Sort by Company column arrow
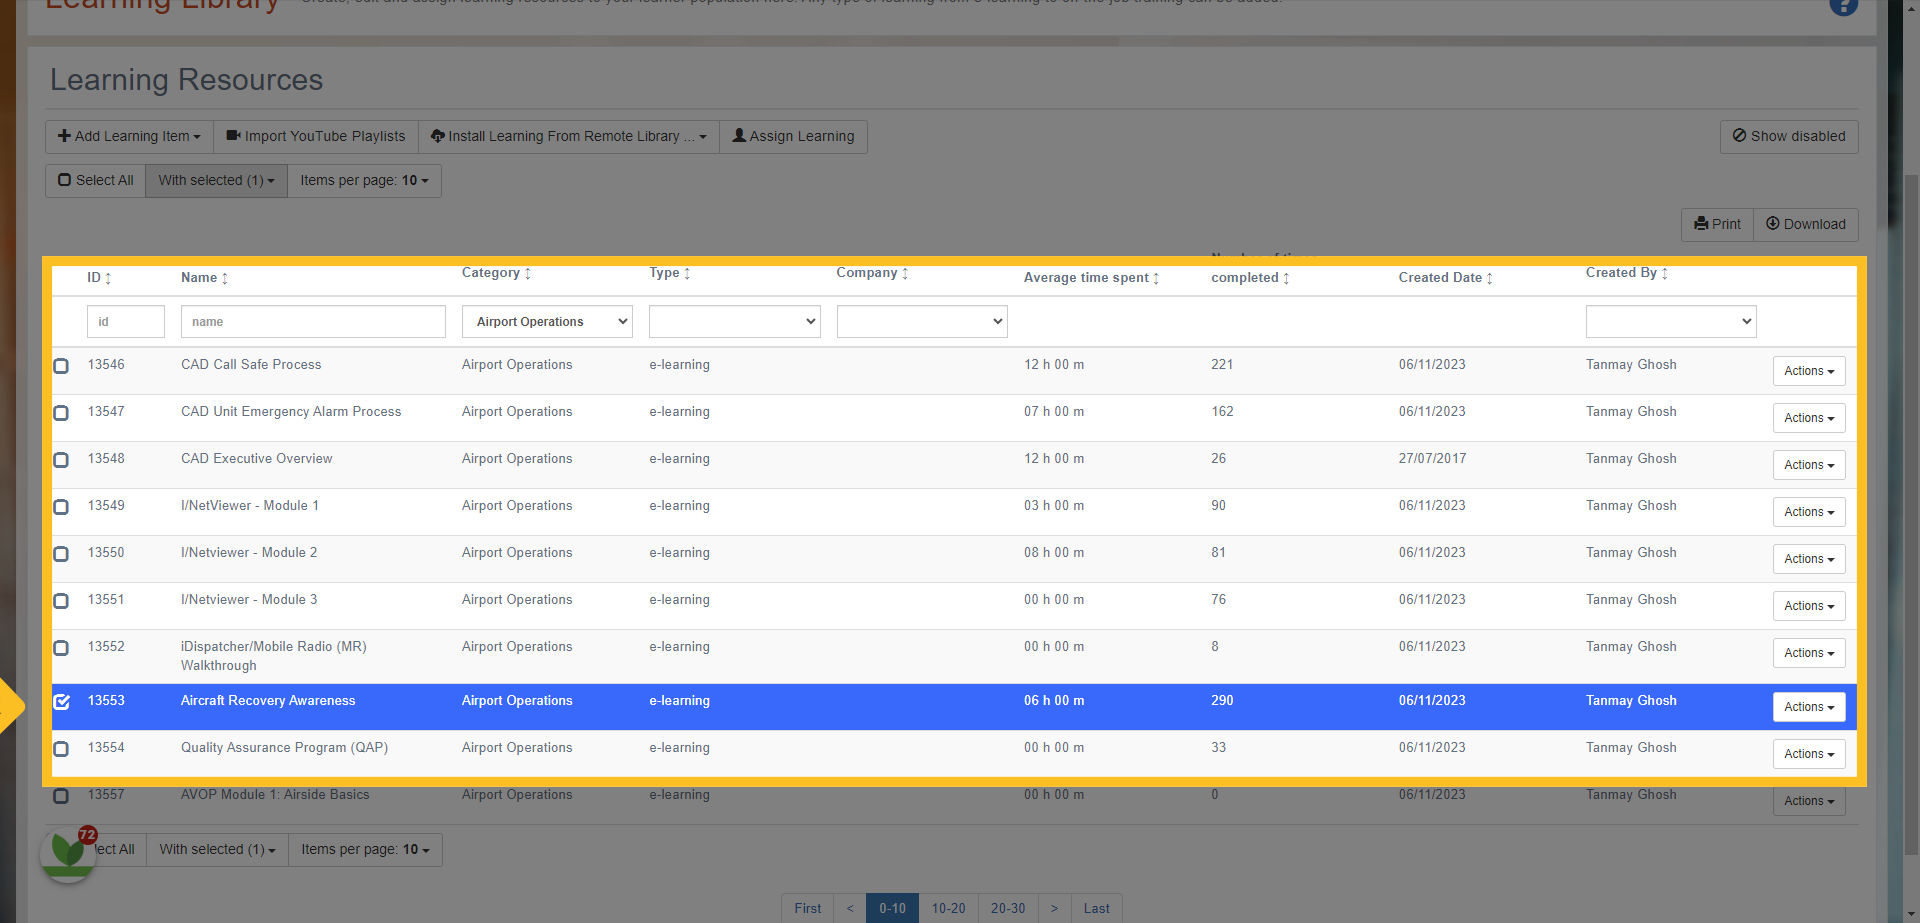 (x=905, y=273)
